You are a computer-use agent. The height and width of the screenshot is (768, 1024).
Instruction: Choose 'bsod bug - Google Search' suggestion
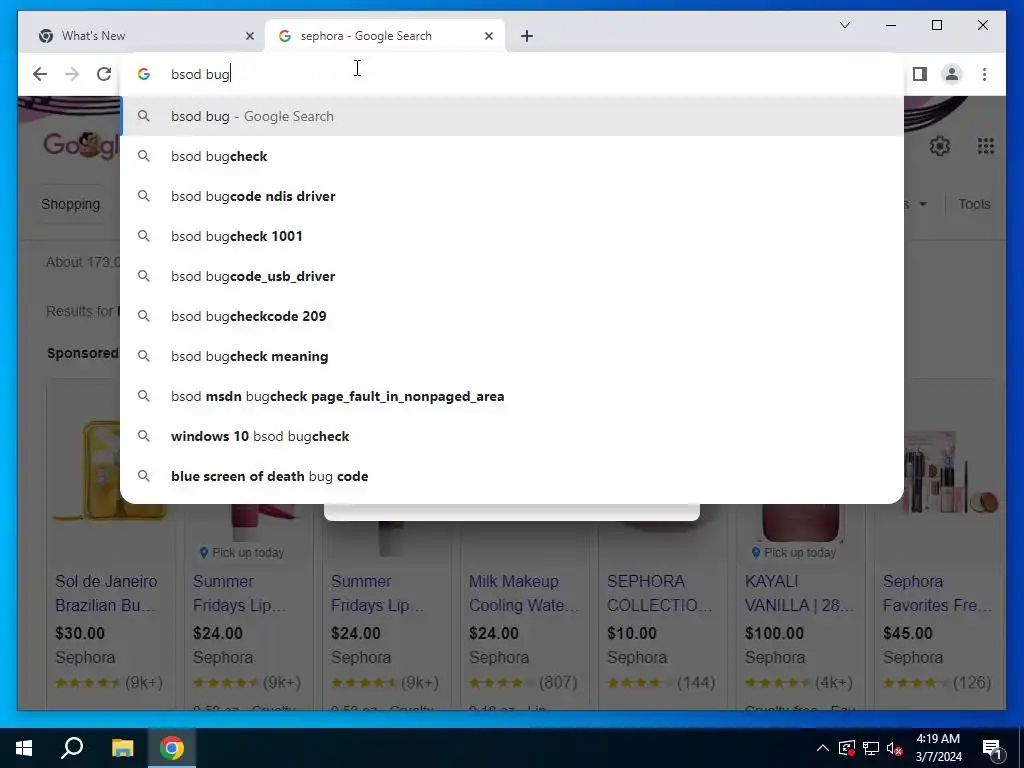(513, 116)
